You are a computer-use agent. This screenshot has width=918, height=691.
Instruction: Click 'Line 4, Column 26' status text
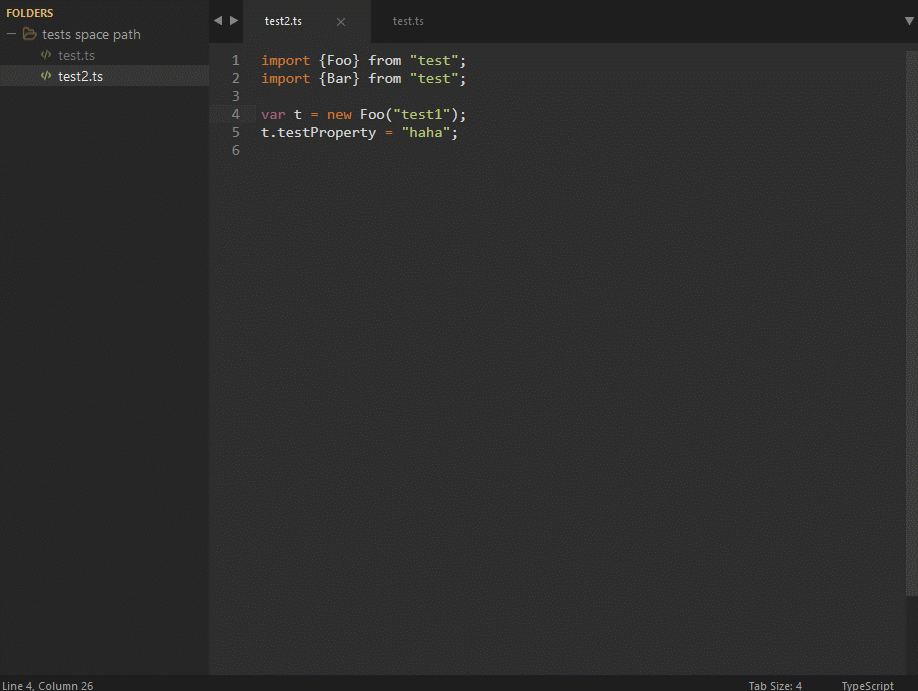[x=47, y=685]
